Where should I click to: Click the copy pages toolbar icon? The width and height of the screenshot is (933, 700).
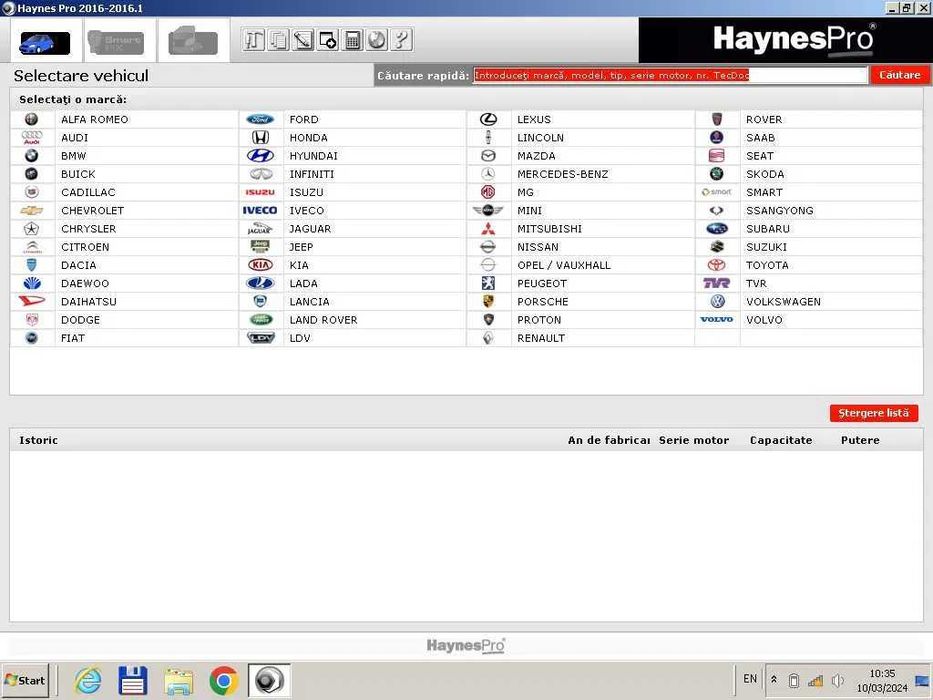(278, 40)
